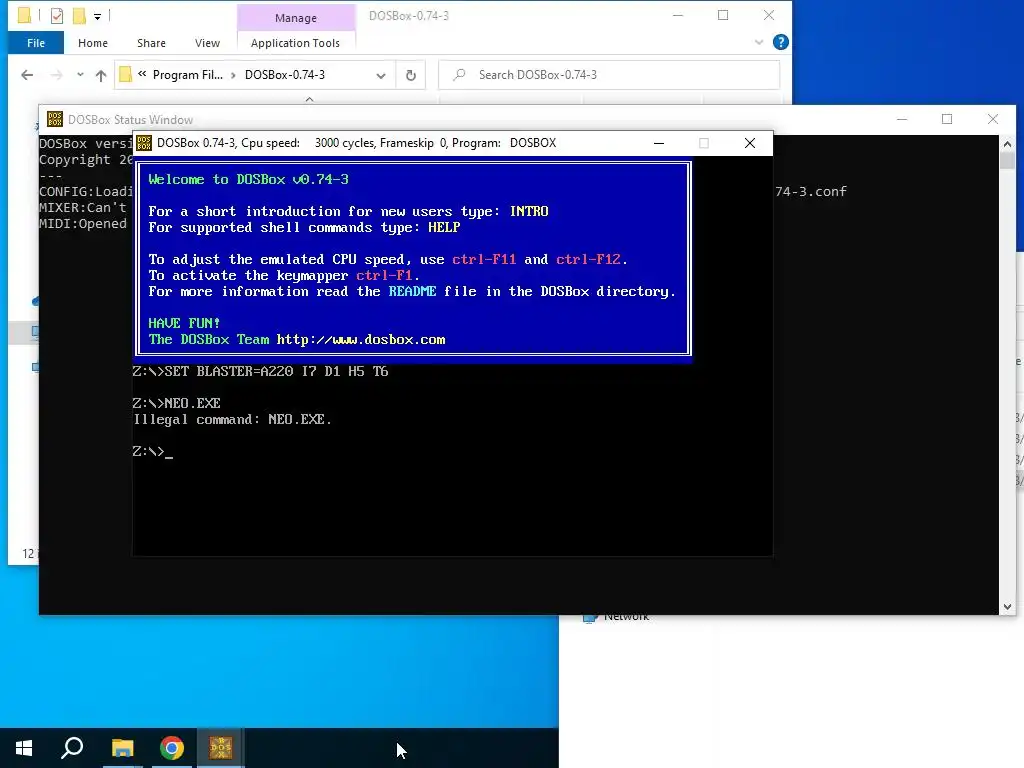Open File Explorer from the taskbar

(x=122, y=748)
